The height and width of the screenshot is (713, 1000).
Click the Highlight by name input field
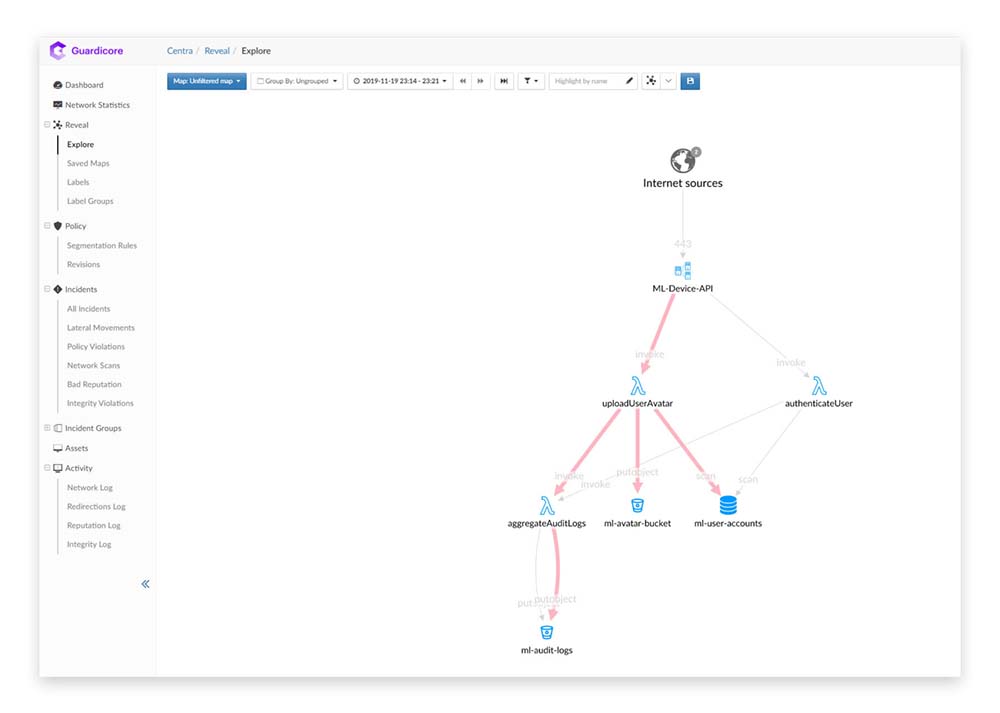587,81
